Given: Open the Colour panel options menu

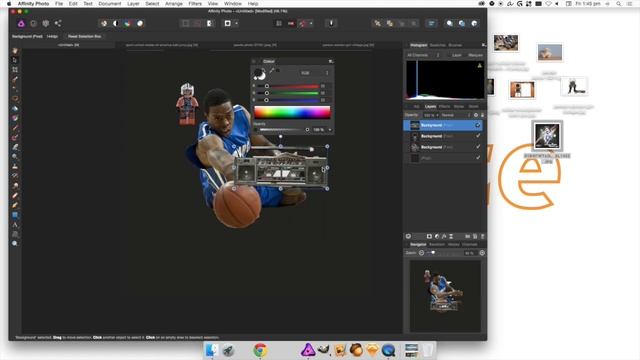Looking at the screenshot, I should [x=331, y=61].
